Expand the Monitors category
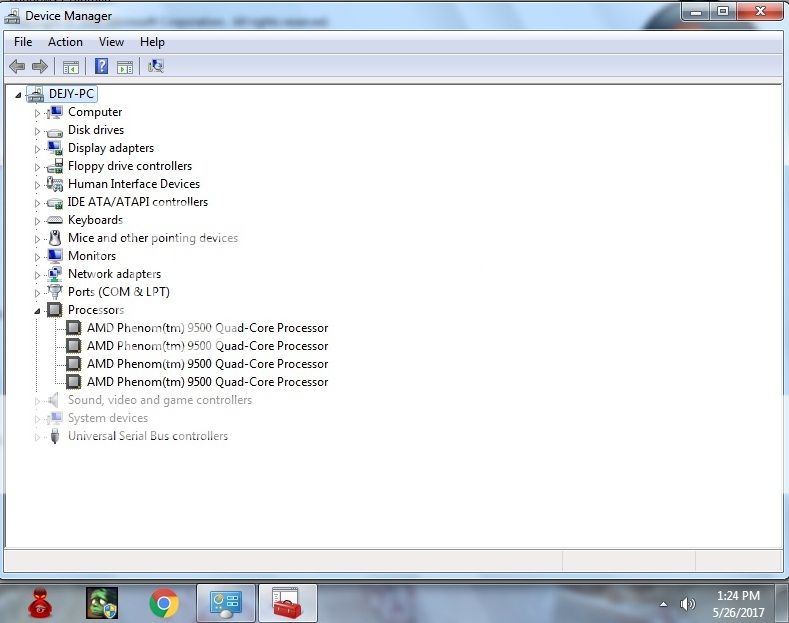The image size is (789, 623). 37,257
